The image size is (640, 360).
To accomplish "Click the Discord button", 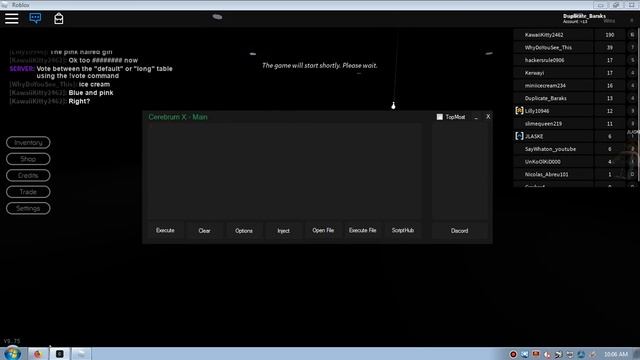I will 460,231.
